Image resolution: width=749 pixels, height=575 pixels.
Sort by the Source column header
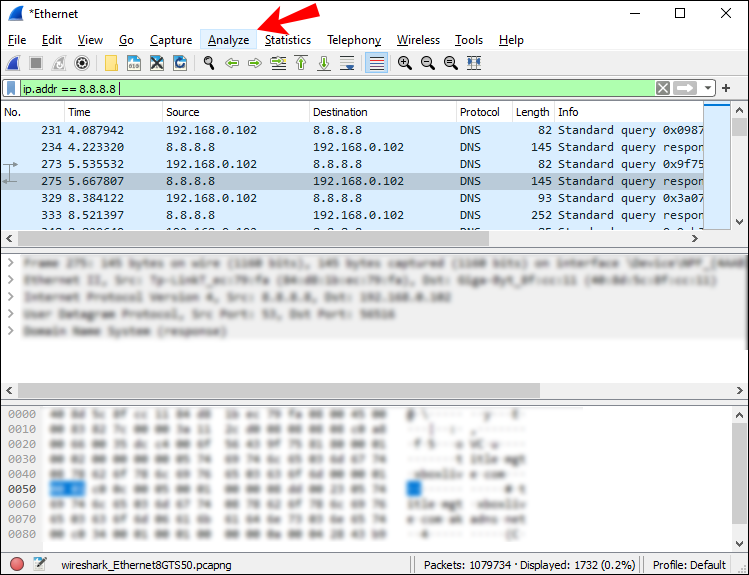pos(236,112)
